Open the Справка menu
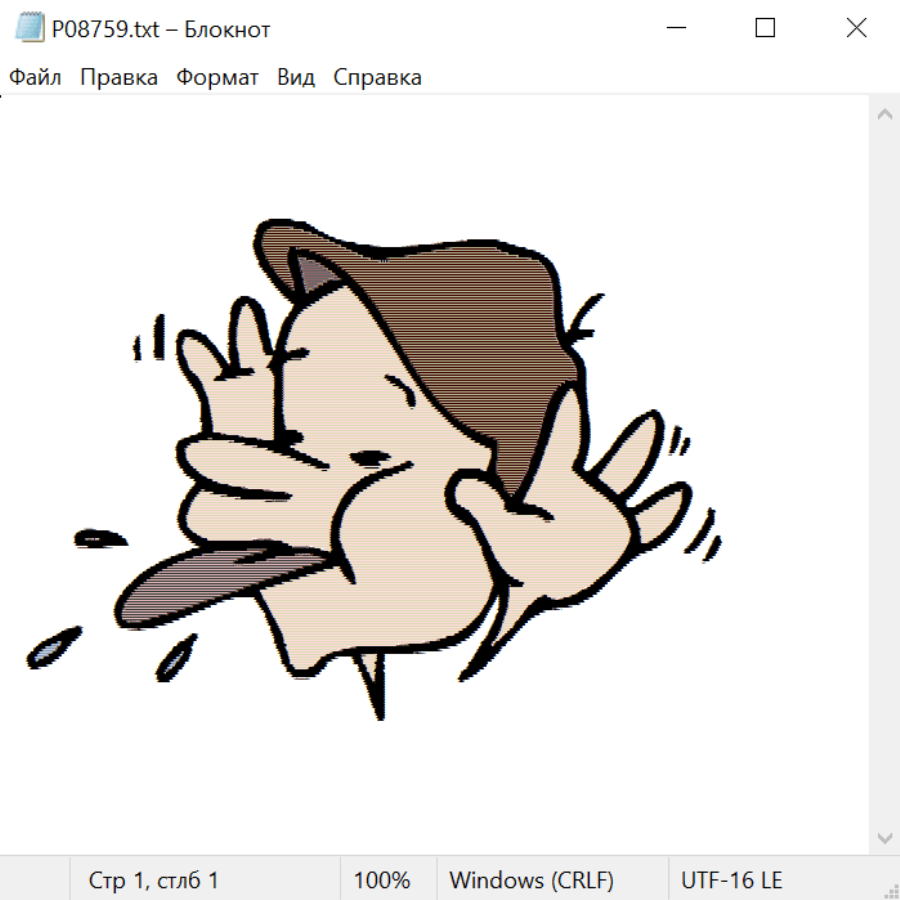This screenshot has height=900, width=900. click(377, 78)
